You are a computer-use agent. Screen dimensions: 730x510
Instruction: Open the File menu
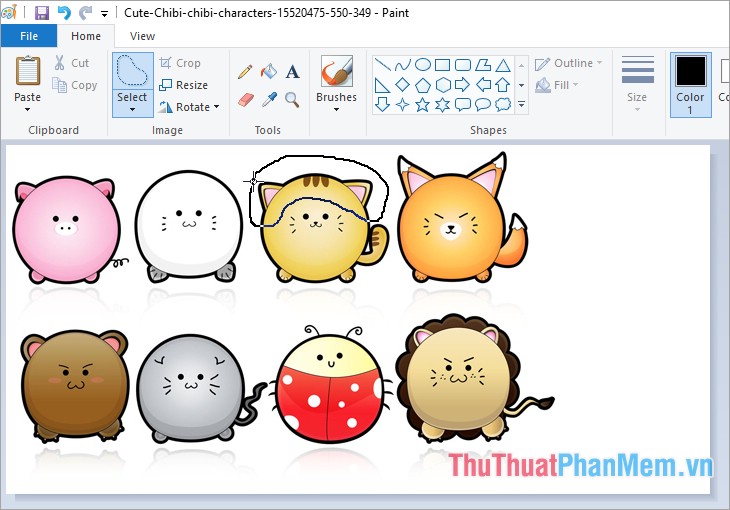(x=29, y=37)
